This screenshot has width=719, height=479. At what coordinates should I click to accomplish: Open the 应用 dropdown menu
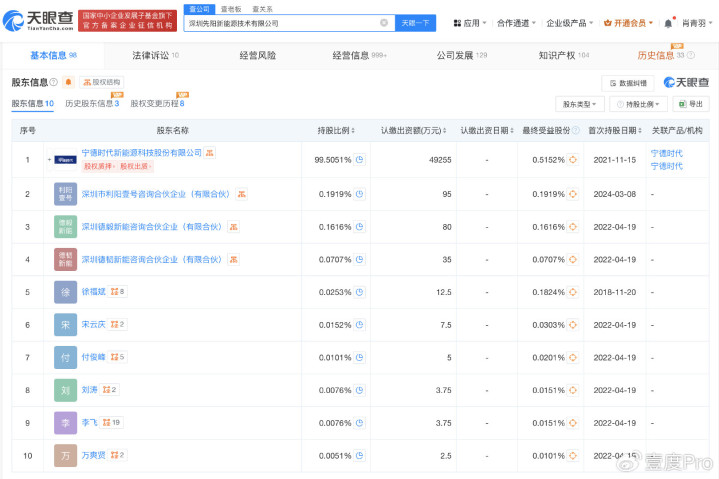pyautogui.click(x=470, y=23)
